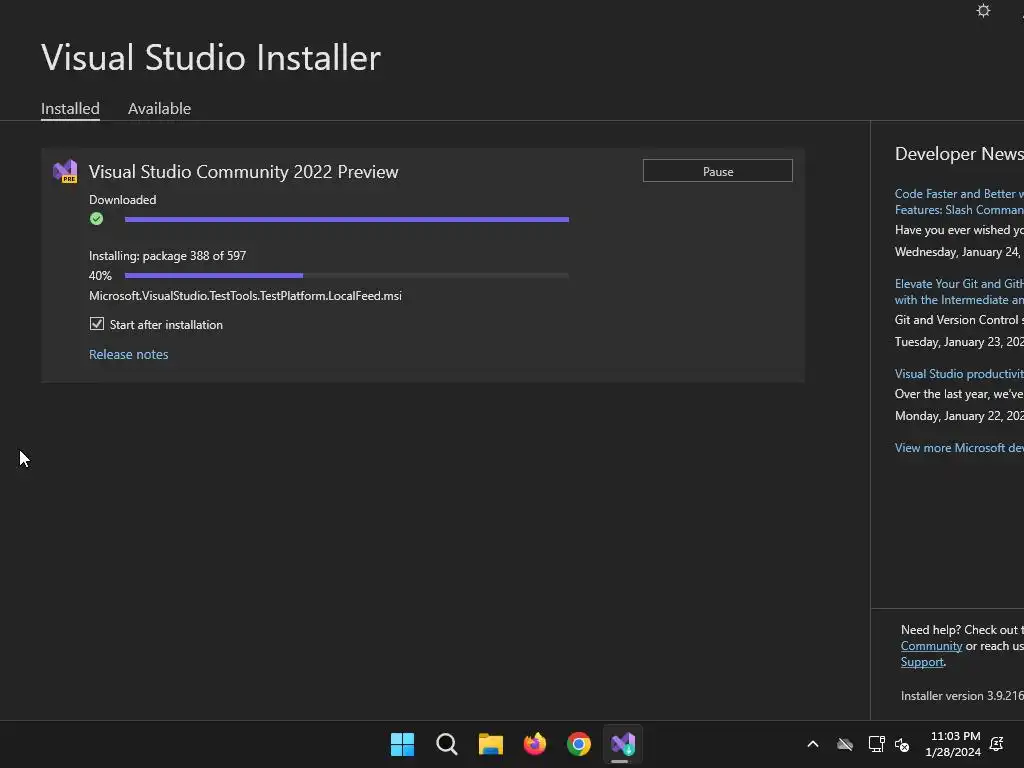The width and height of the screenshot is (1024, 768).
Task: Open the Windows Start menu
Action: (x=402, y=744)
